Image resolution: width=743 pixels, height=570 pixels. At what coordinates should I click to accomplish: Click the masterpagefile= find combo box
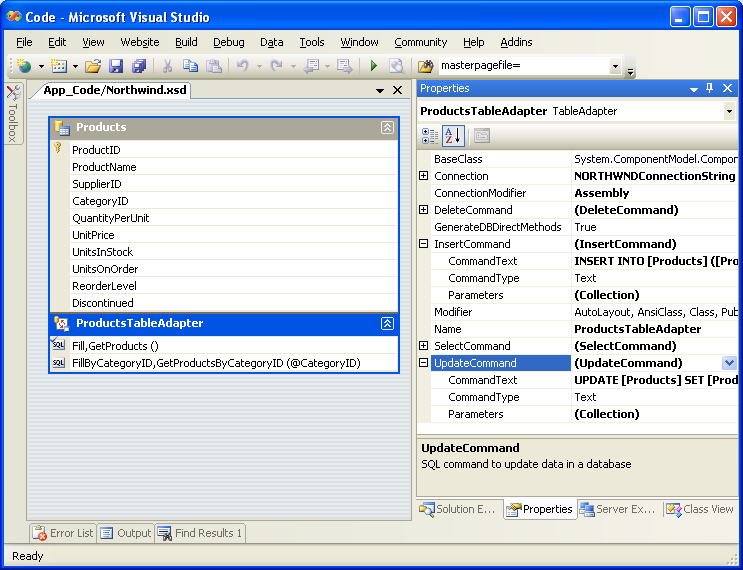point(522,66)
